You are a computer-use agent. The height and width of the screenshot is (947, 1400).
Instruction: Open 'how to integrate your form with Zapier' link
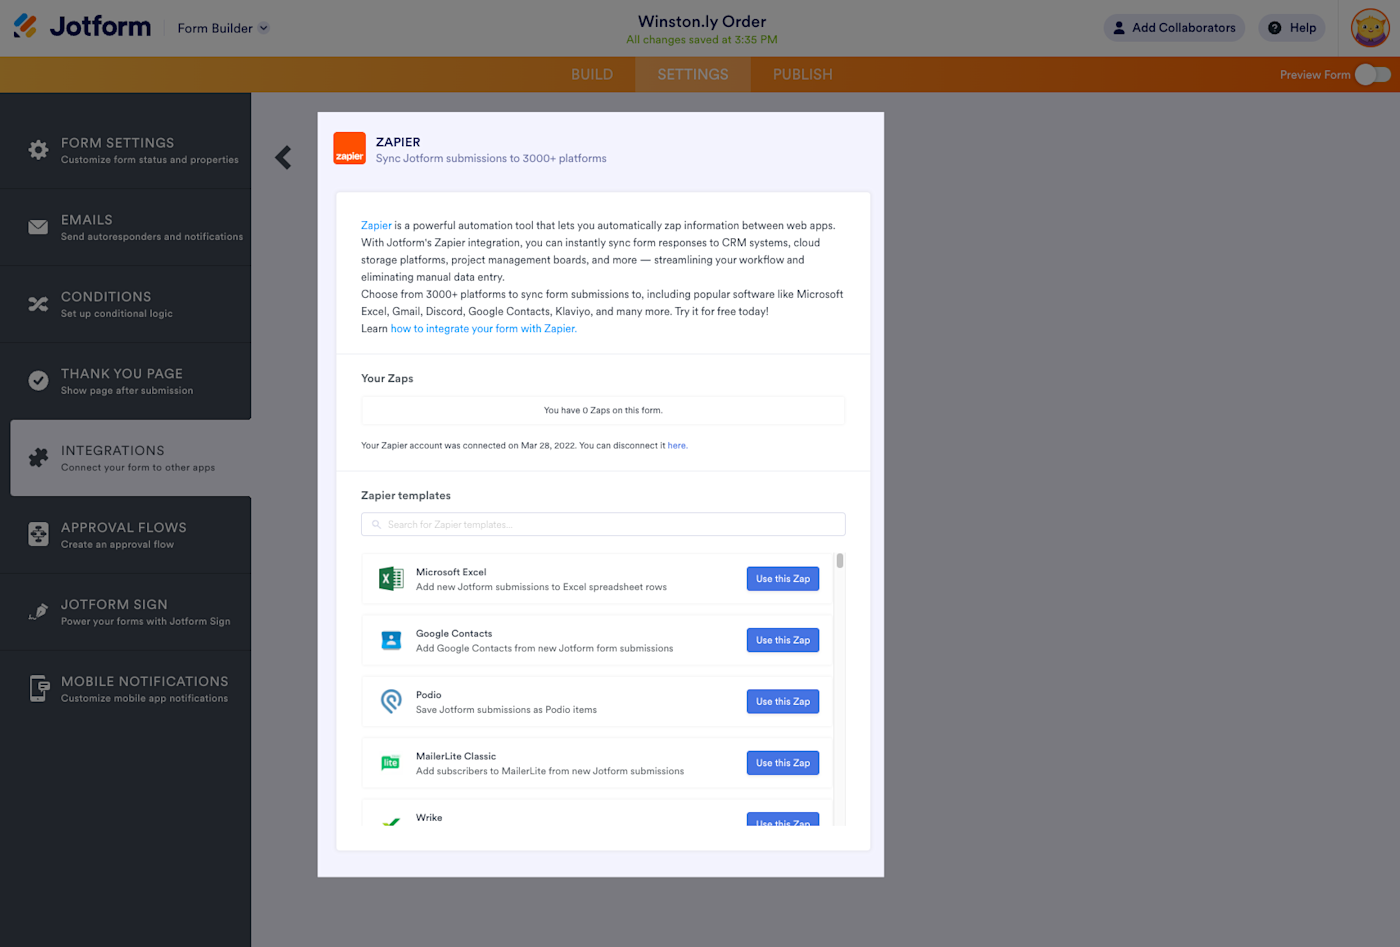click(483, 328)
